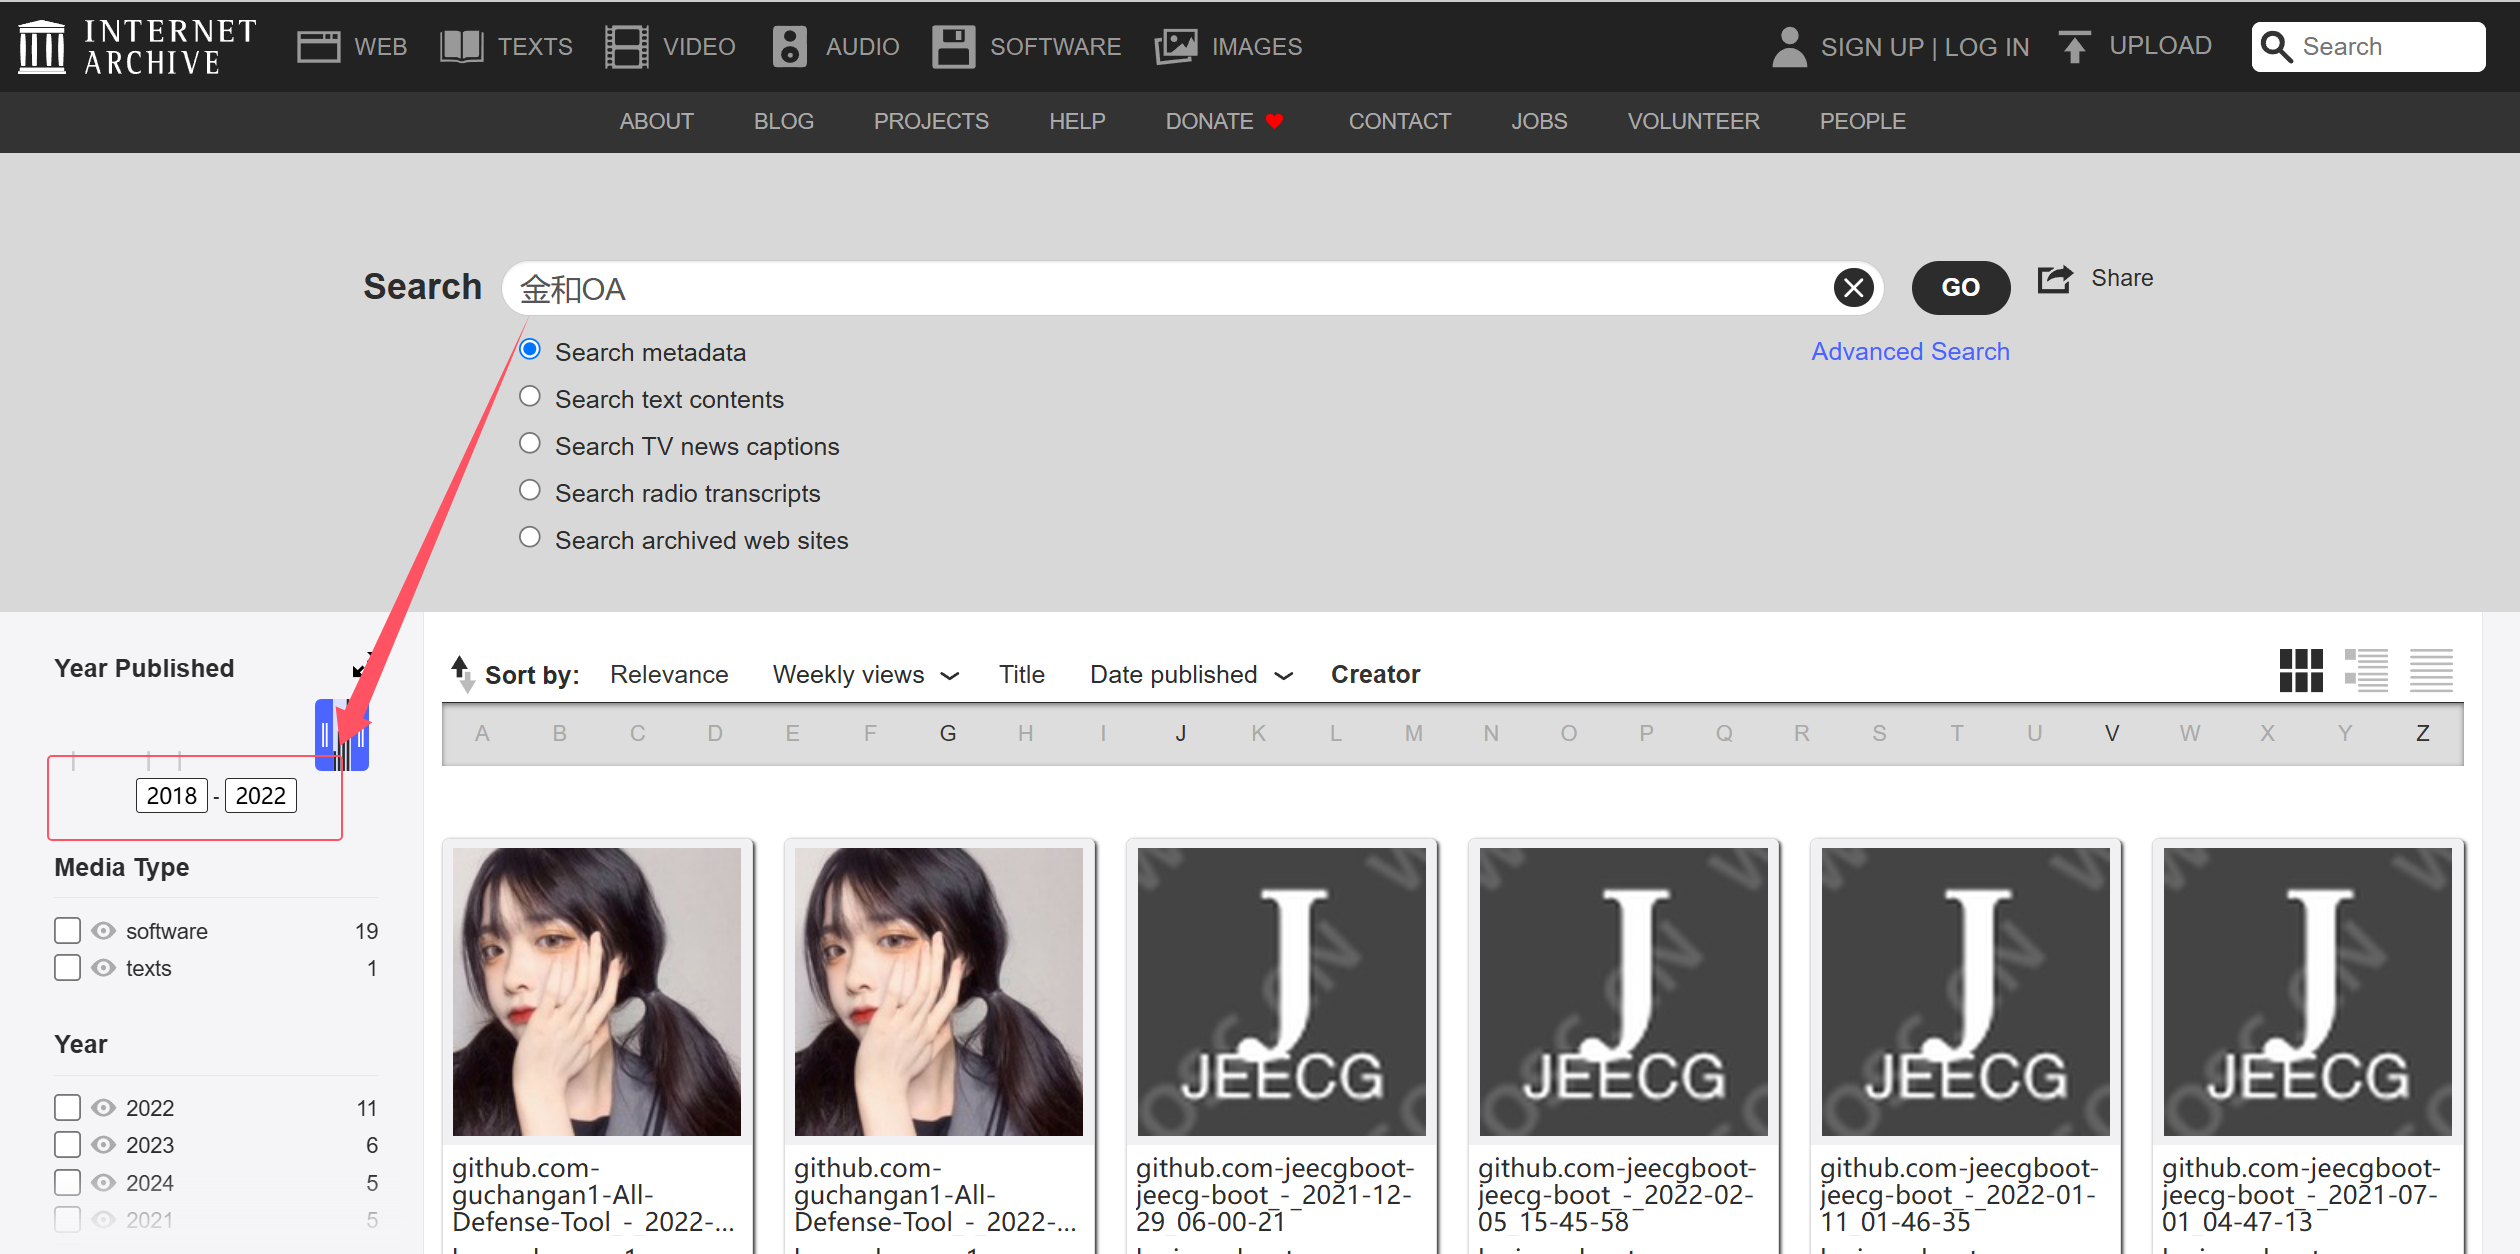Click the magnifier icon in top search
2520x1254 pixels.
click(2277, 46)
